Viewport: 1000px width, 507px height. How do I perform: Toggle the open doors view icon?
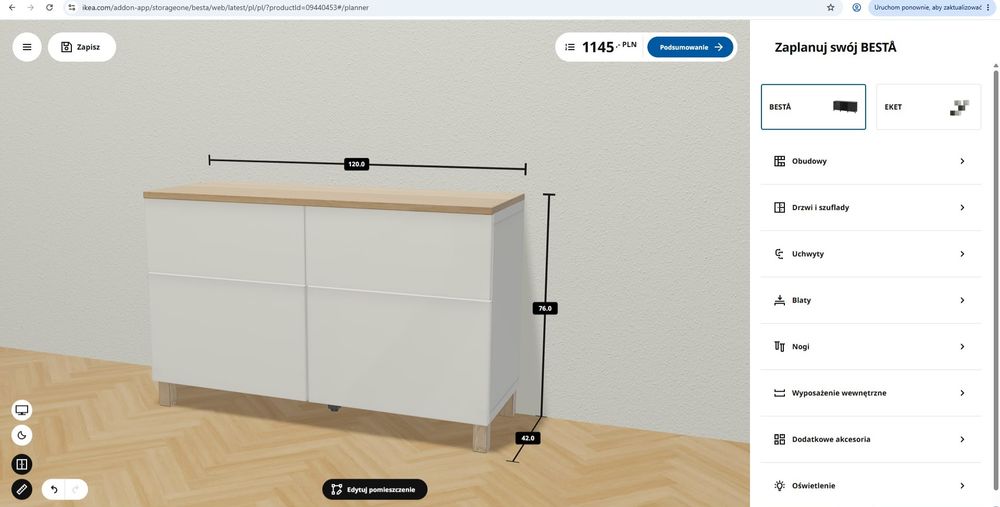22,464
